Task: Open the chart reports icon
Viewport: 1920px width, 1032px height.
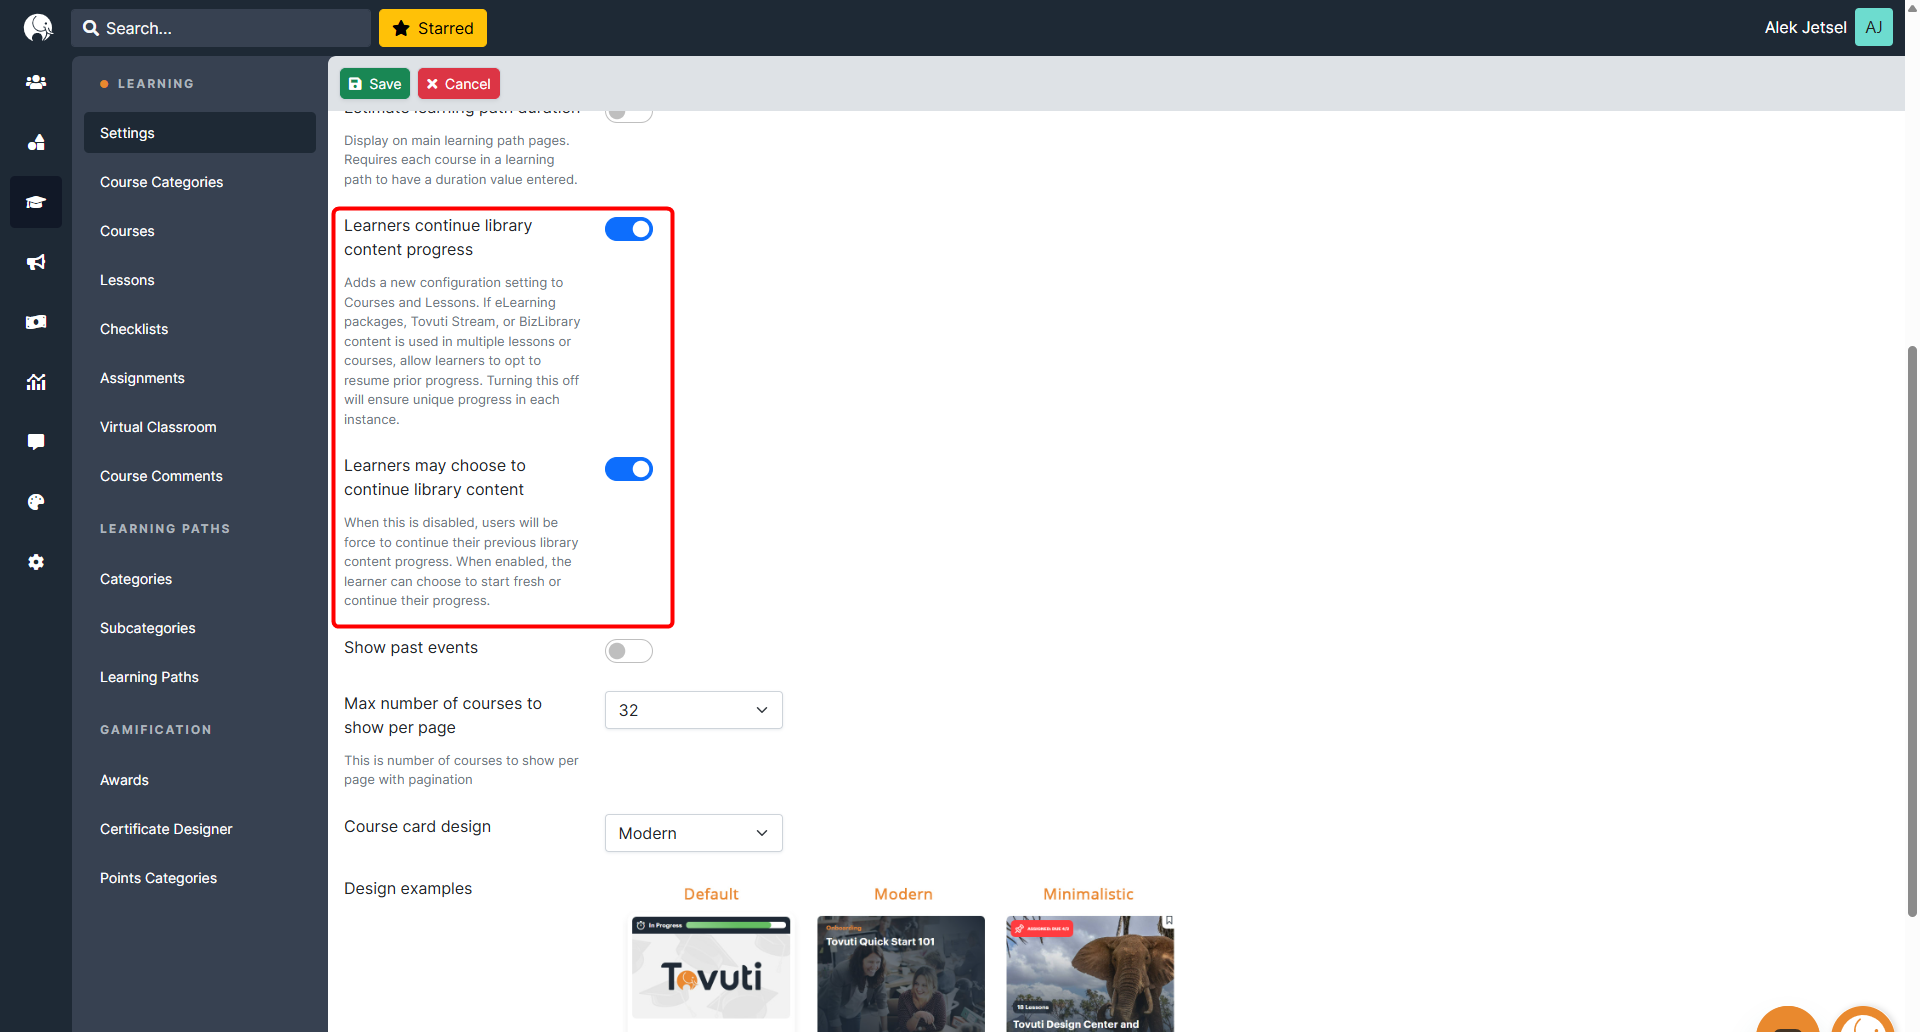Action: [36, 382]
